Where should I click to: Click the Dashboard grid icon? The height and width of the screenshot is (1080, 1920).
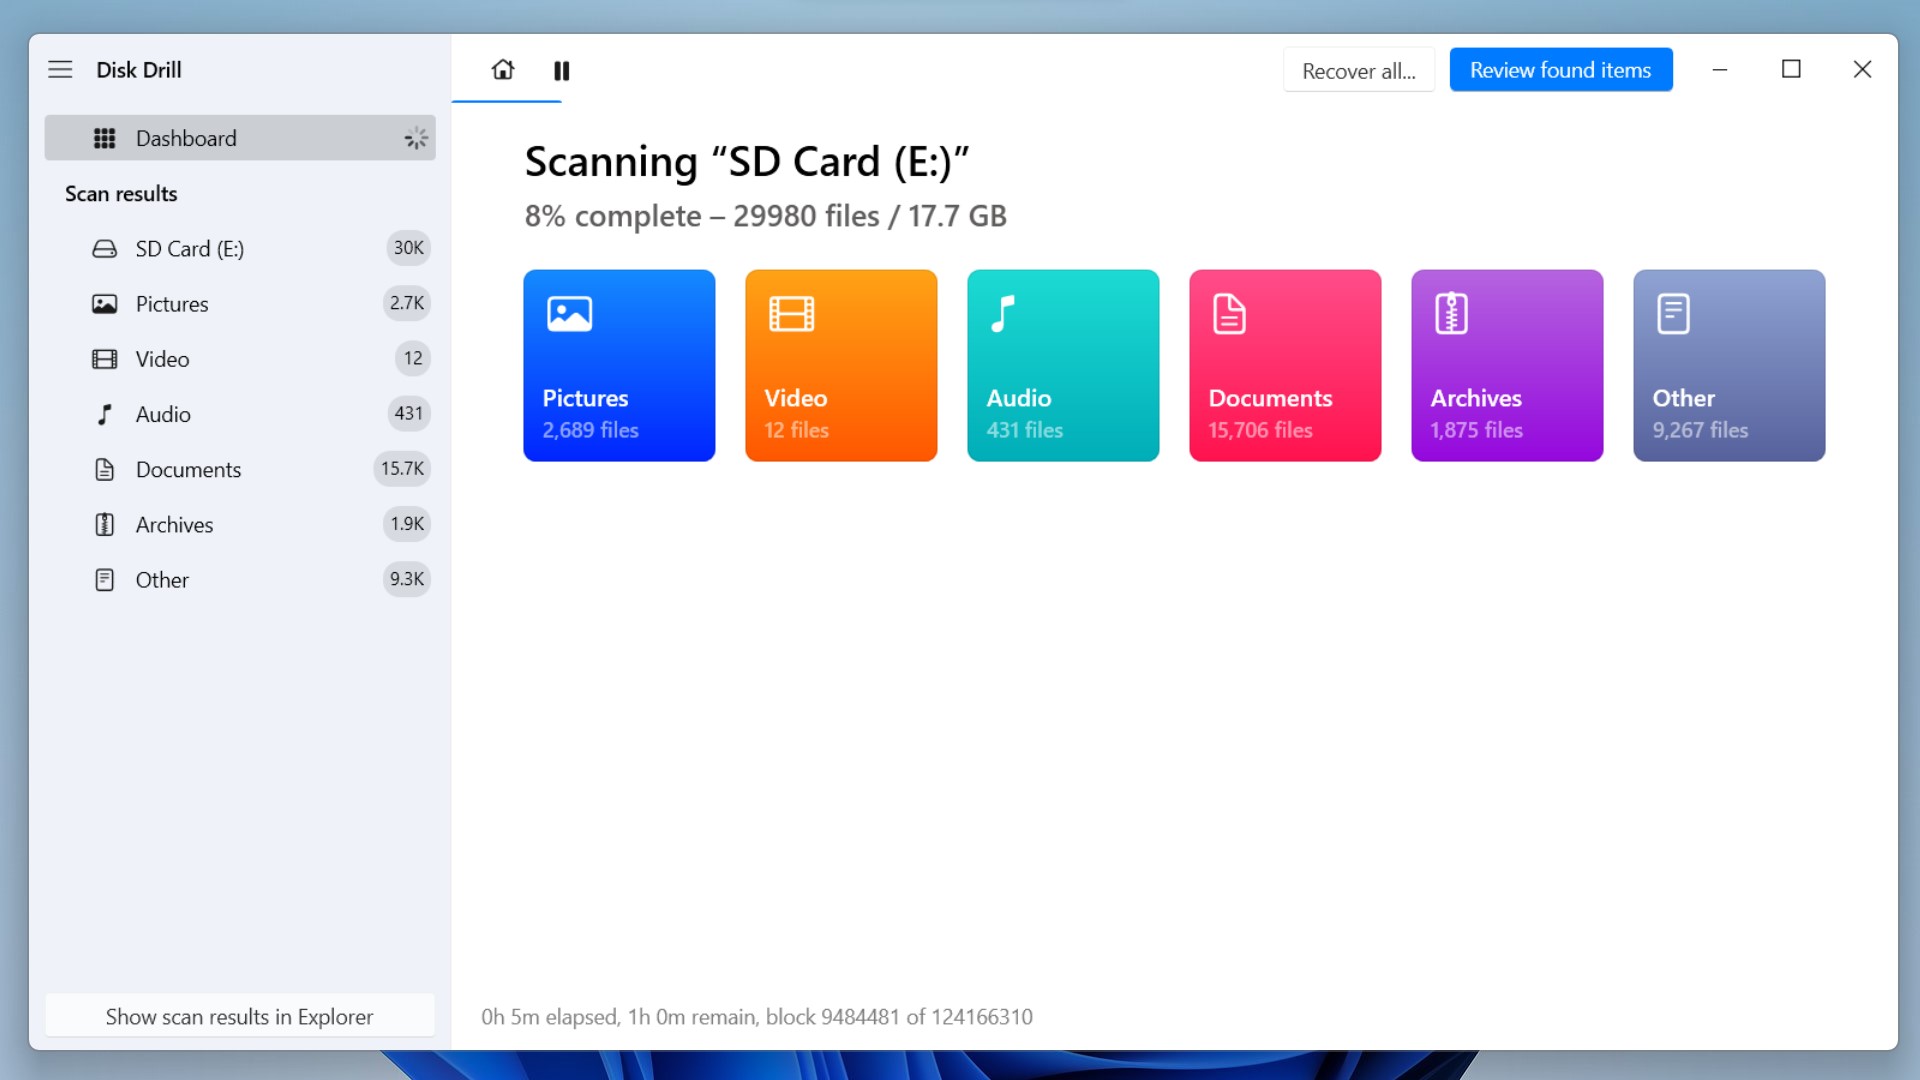104,137
